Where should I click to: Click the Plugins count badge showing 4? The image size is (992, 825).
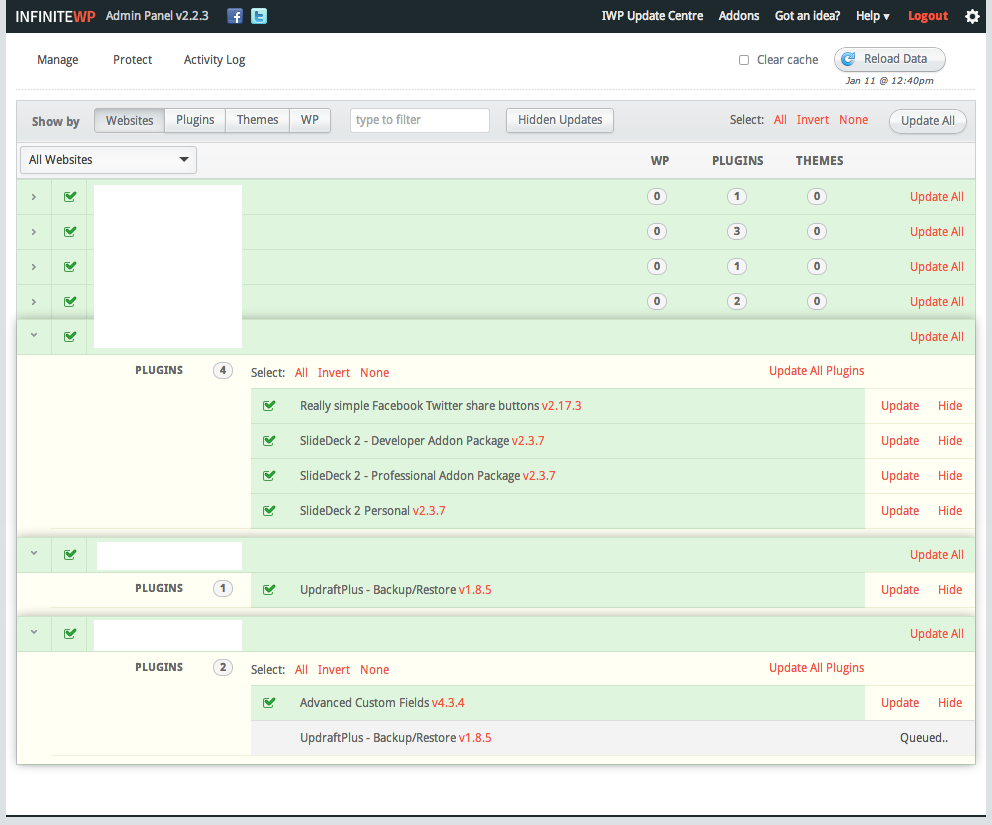pos(222,370)
